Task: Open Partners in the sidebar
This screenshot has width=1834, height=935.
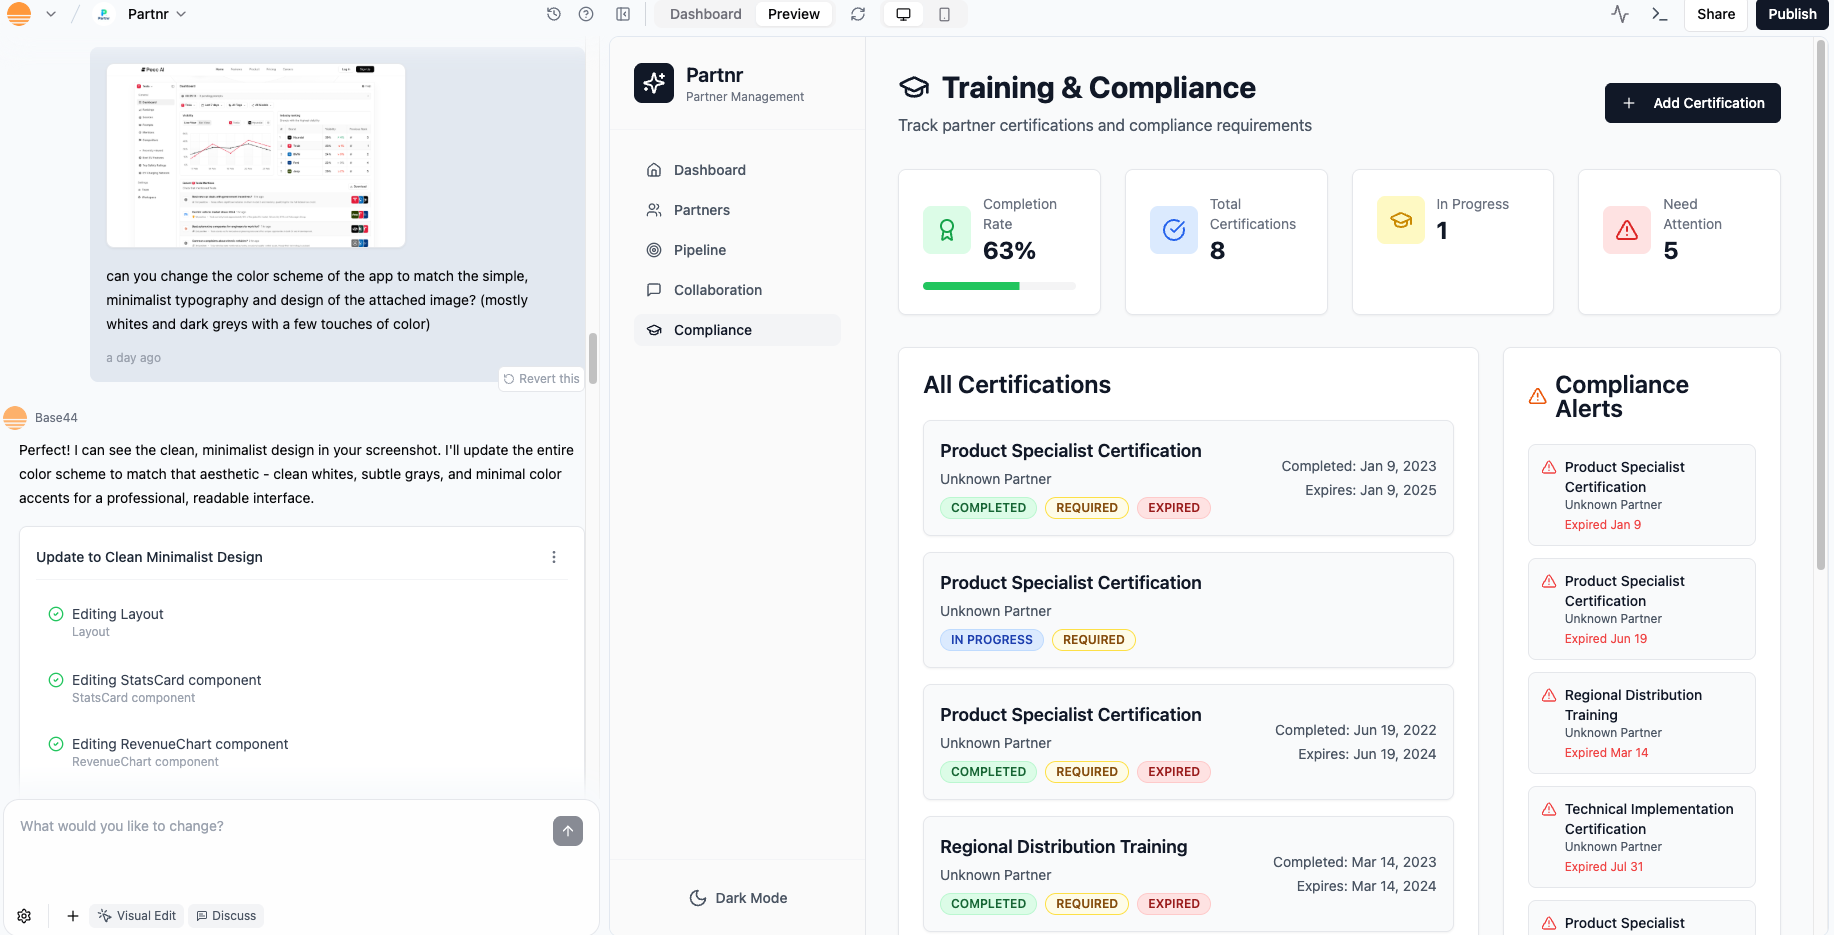Action: coord(737,210)
